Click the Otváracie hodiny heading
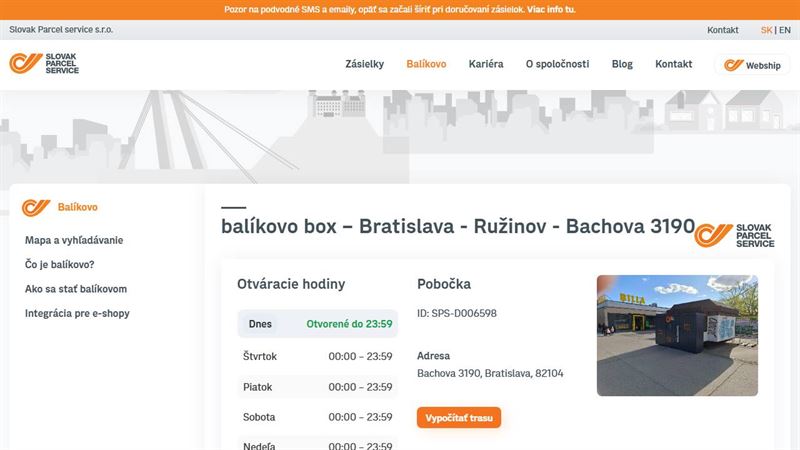 pyautogui.click(x=291, y=284)
